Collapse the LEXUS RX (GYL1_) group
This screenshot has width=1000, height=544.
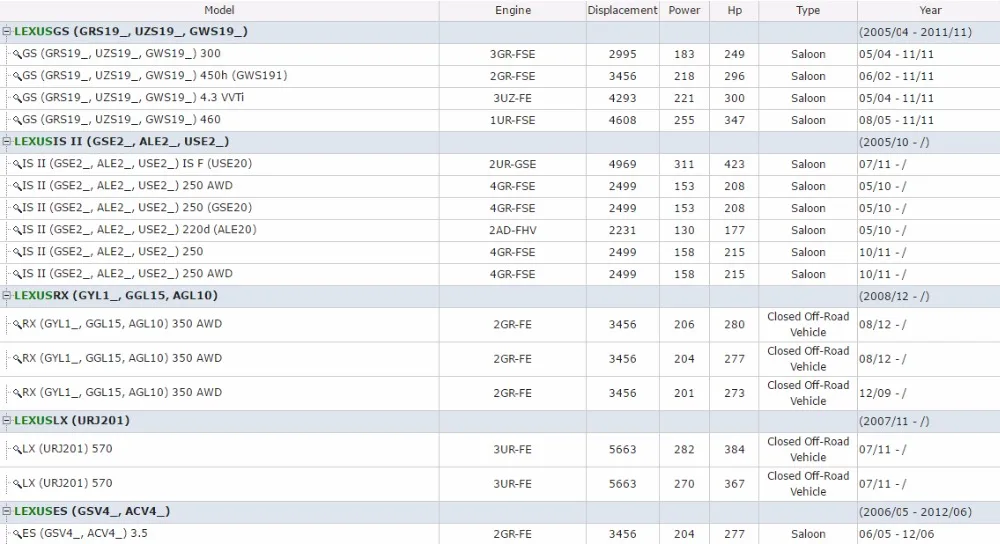(6, 295)
